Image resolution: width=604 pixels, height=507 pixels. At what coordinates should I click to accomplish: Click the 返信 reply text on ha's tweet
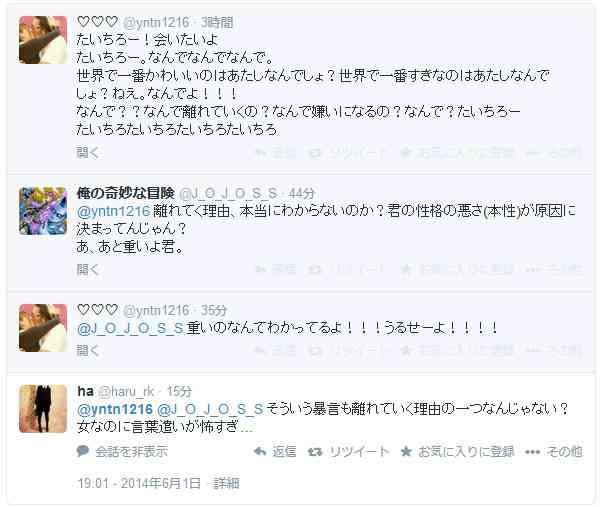point(284,452)
